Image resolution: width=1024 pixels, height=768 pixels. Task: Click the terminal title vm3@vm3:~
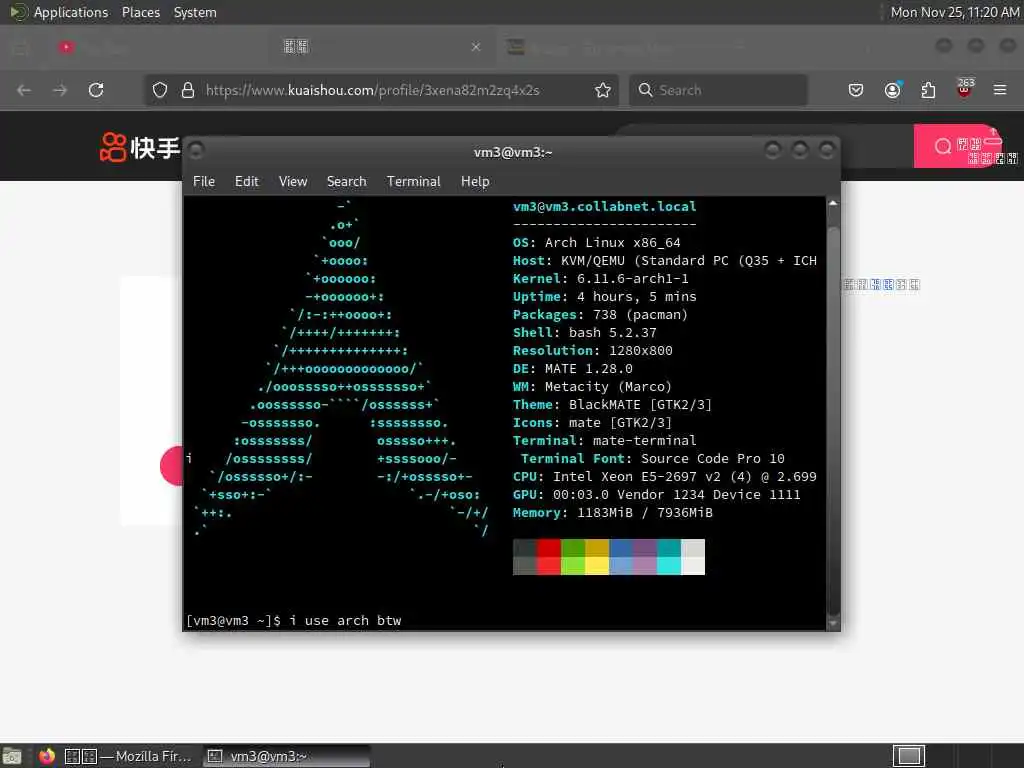point(513,152)
